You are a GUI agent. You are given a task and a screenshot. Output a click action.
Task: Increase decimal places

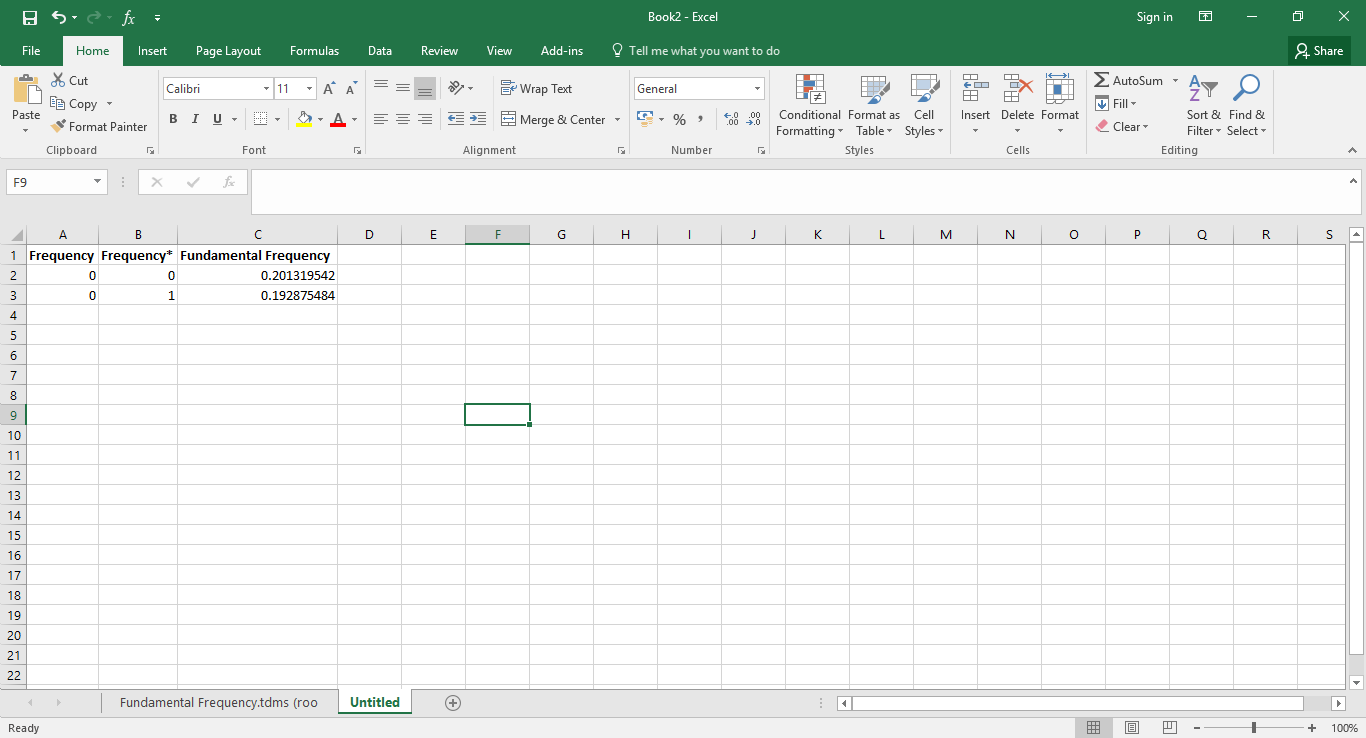731,119
